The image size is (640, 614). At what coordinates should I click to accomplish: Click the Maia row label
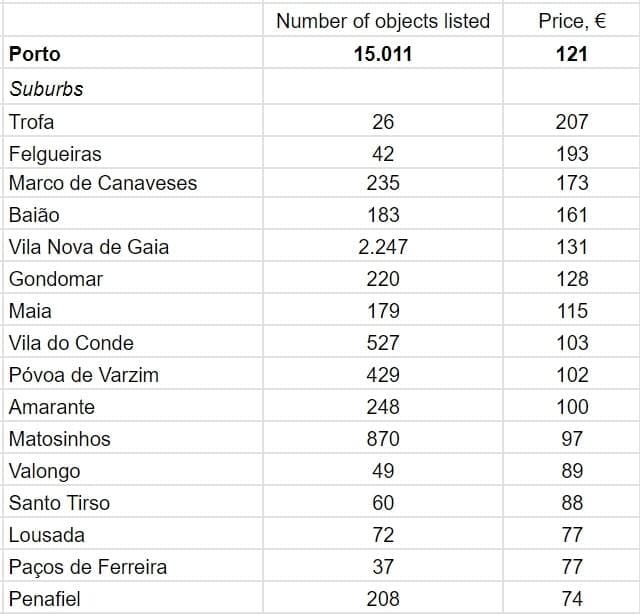point(30,311)
